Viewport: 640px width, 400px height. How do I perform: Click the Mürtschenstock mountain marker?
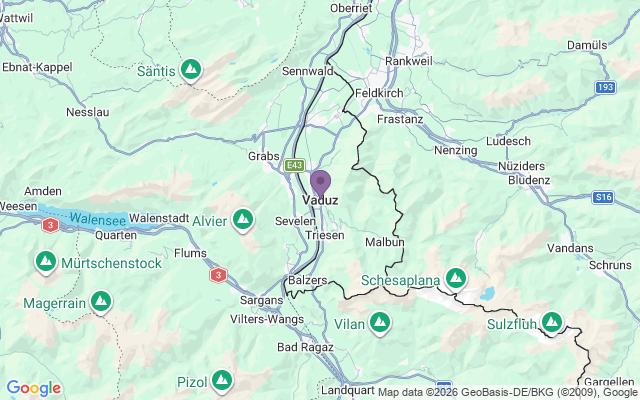pos(46,262)
